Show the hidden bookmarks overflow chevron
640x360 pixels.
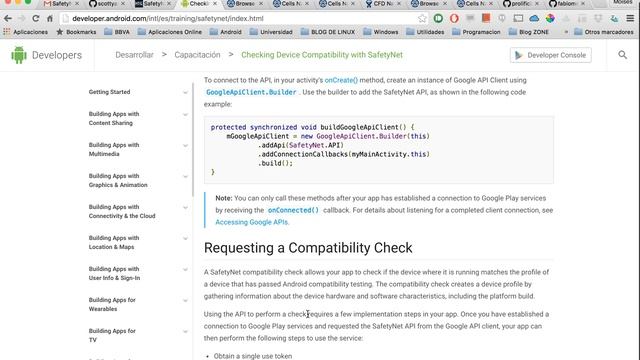[566, 32]
